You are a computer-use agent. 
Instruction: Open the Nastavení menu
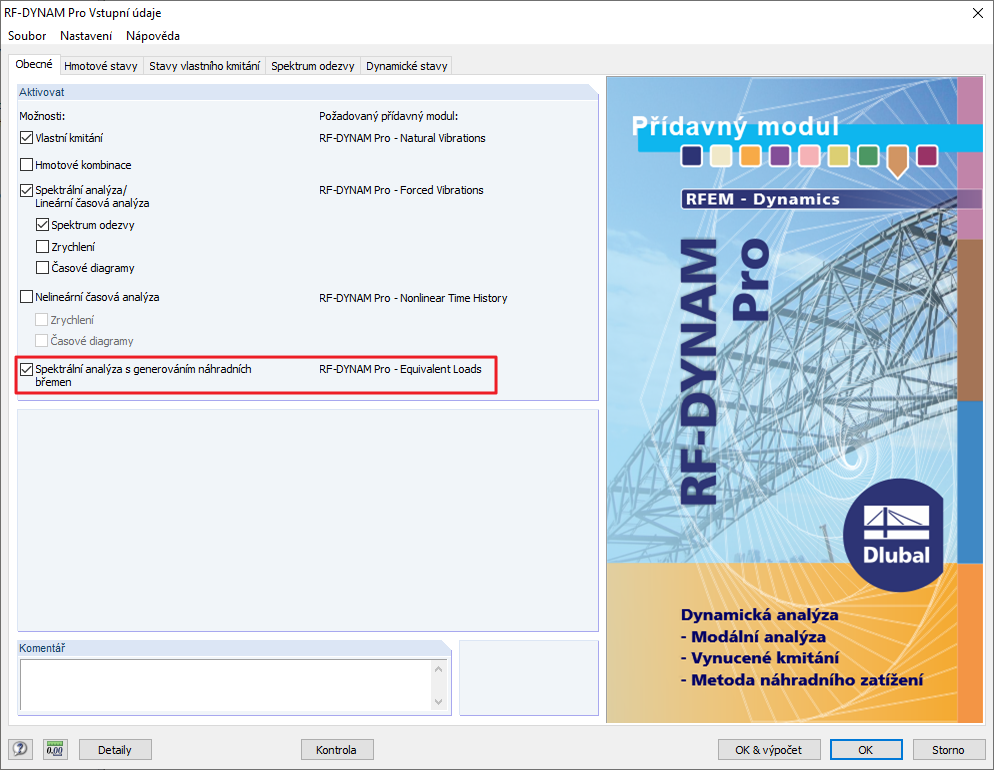pos(86,35)
